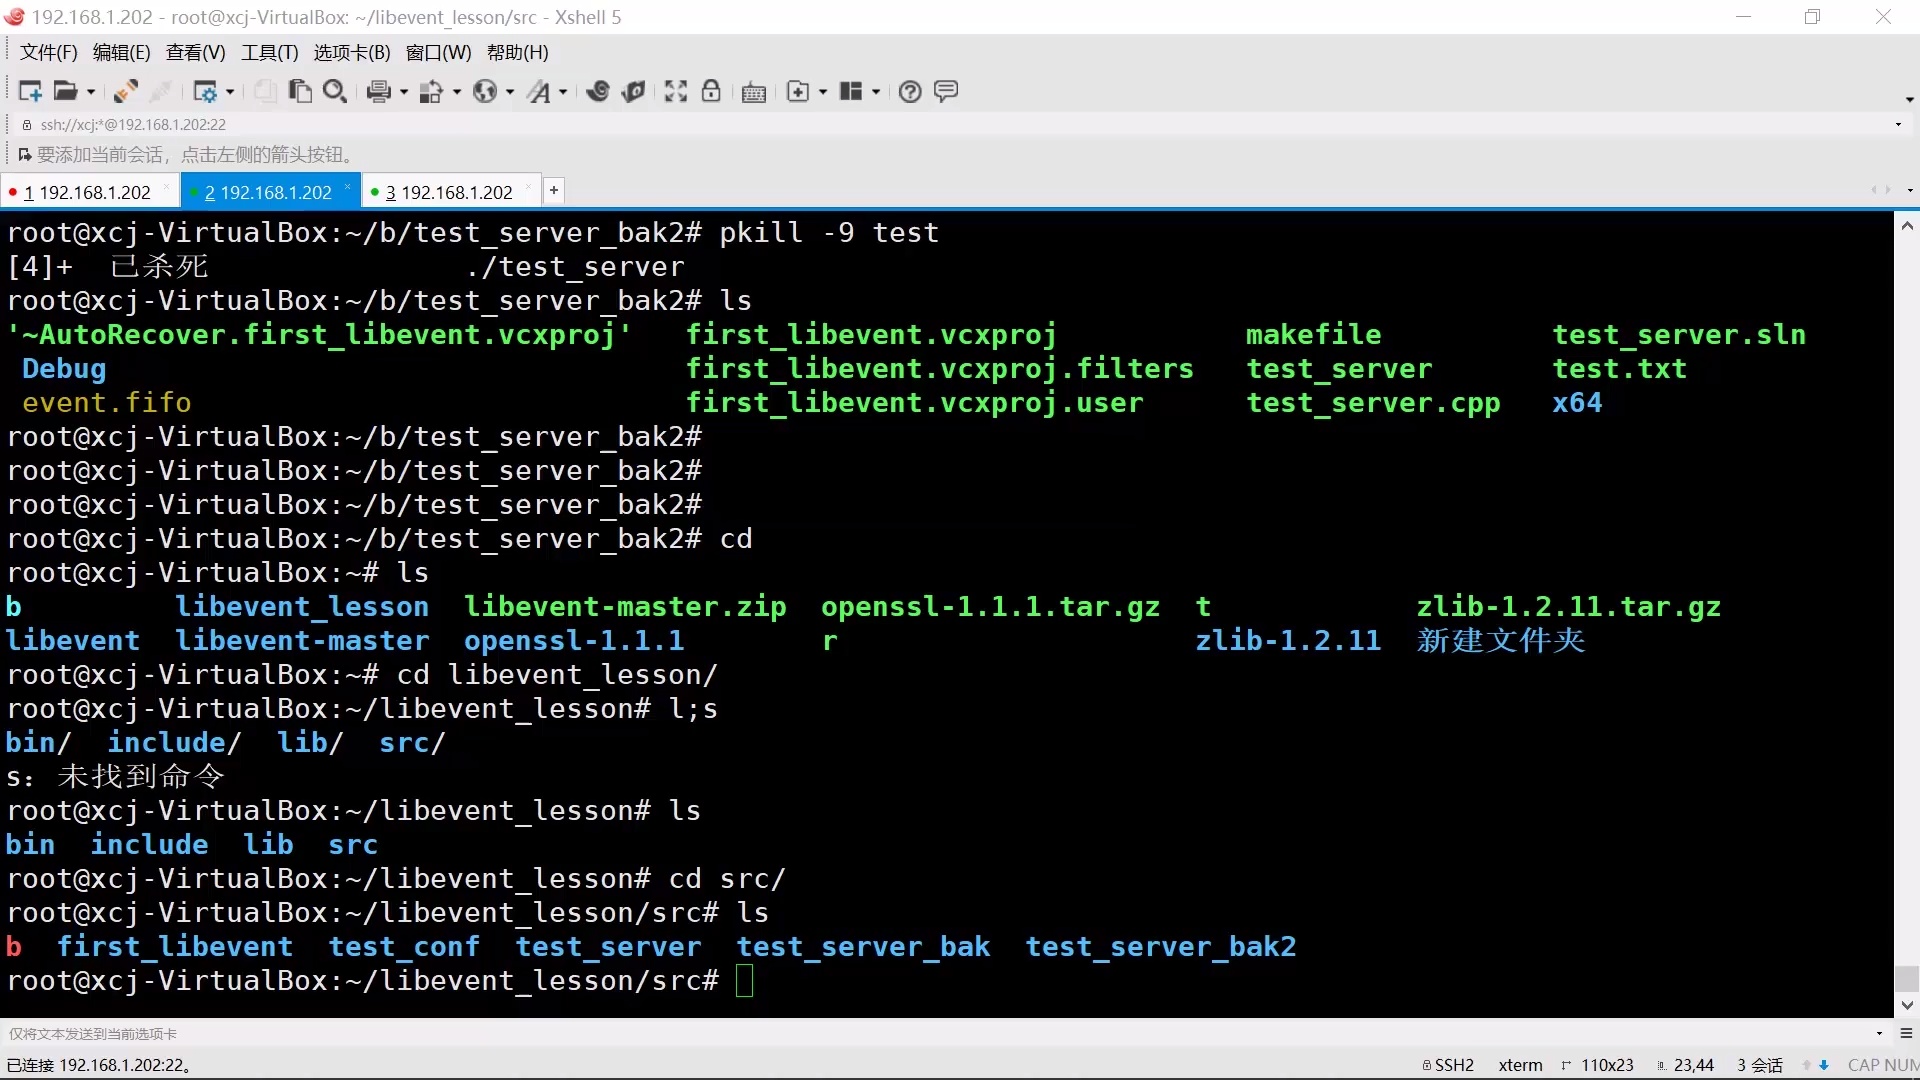Expand the encoding globe dropdown arrow
This screenshot has width=1920, height=1080.
click(510, 92)
